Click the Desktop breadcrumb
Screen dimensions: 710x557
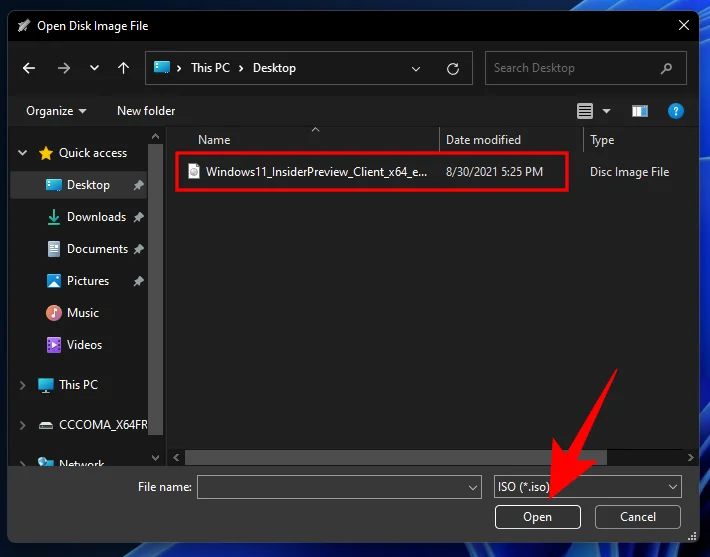tap(274, 68)
